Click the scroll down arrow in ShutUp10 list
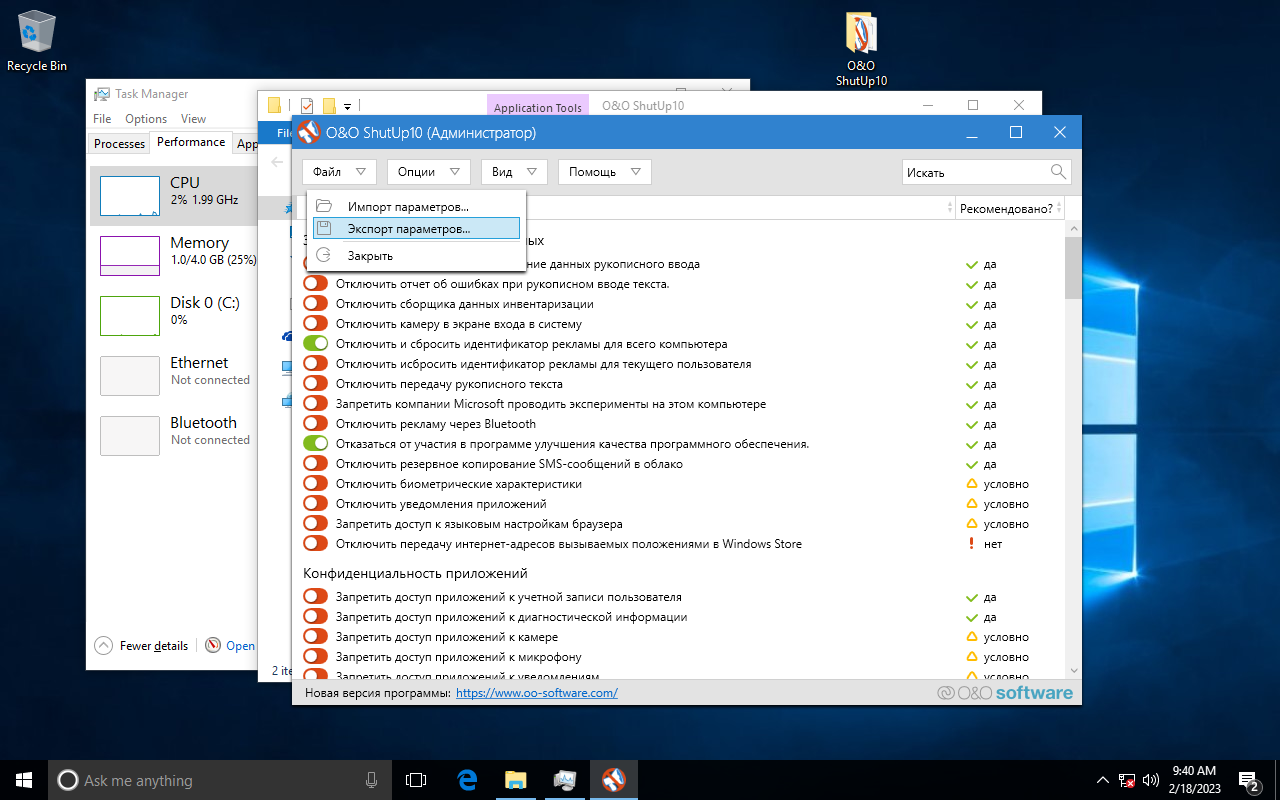This screenshot has width=1280, height=800. pyautogui.click(x=1073, y=670)
